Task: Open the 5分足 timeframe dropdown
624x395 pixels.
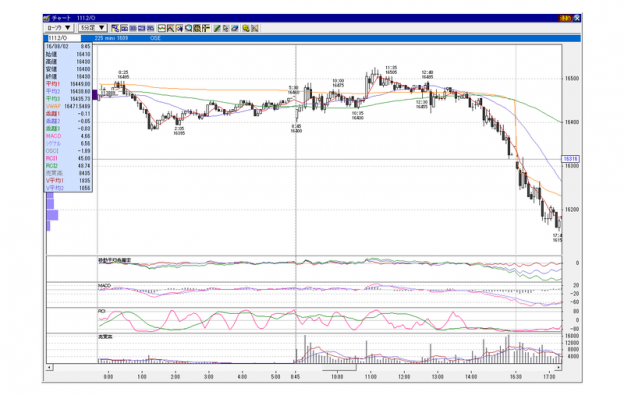Action: coord(93,28)
